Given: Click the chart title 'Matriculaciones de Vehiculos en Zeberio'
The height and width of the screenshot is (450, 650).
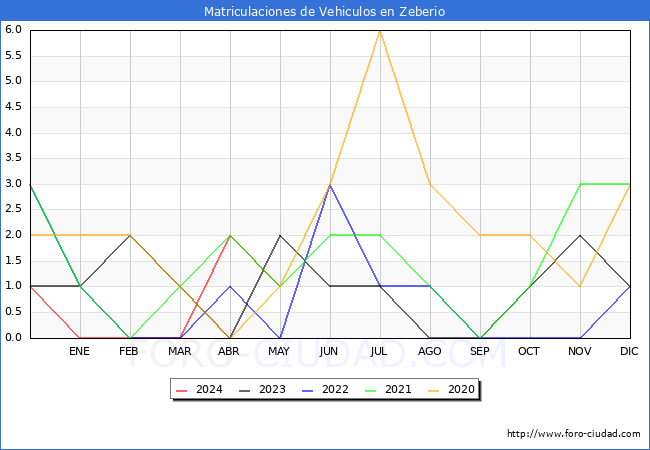Looking at the screenshot, I should (325, 11).
